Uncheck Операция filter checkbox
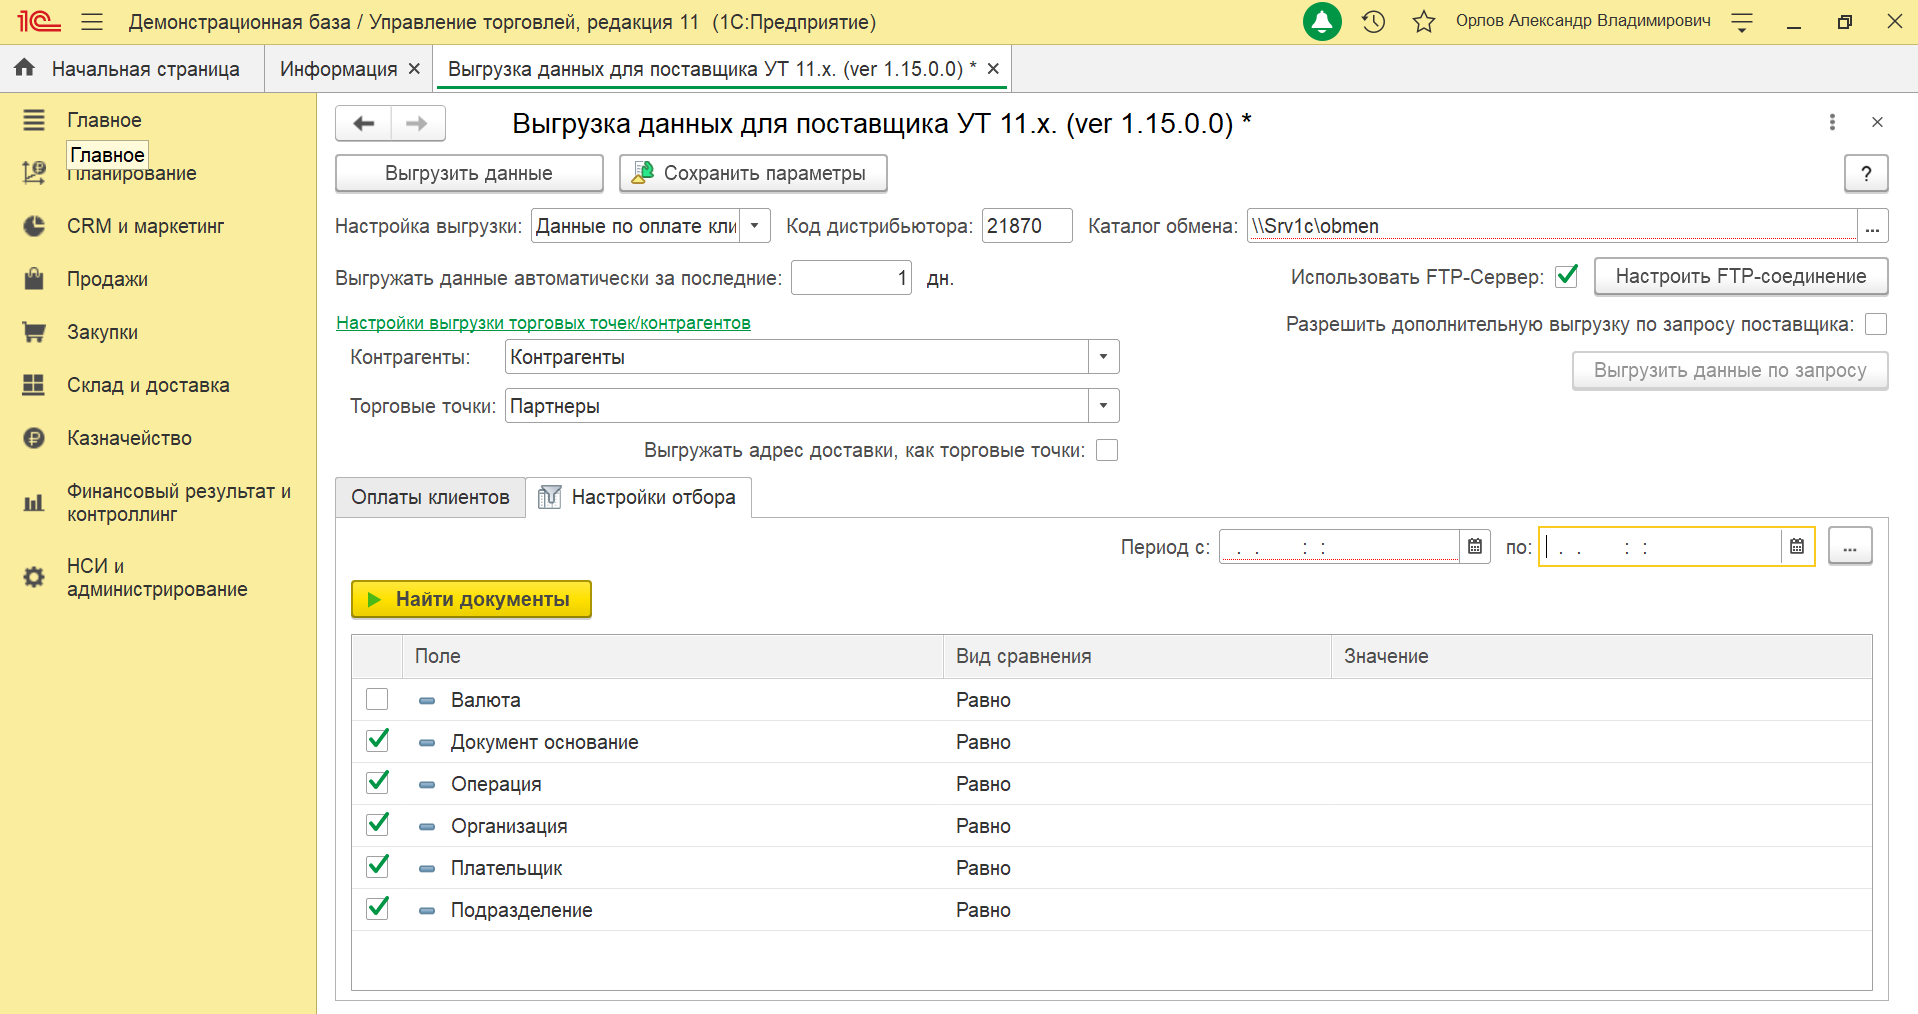This screenshot has height=1014, width=1918. point(377,783)
